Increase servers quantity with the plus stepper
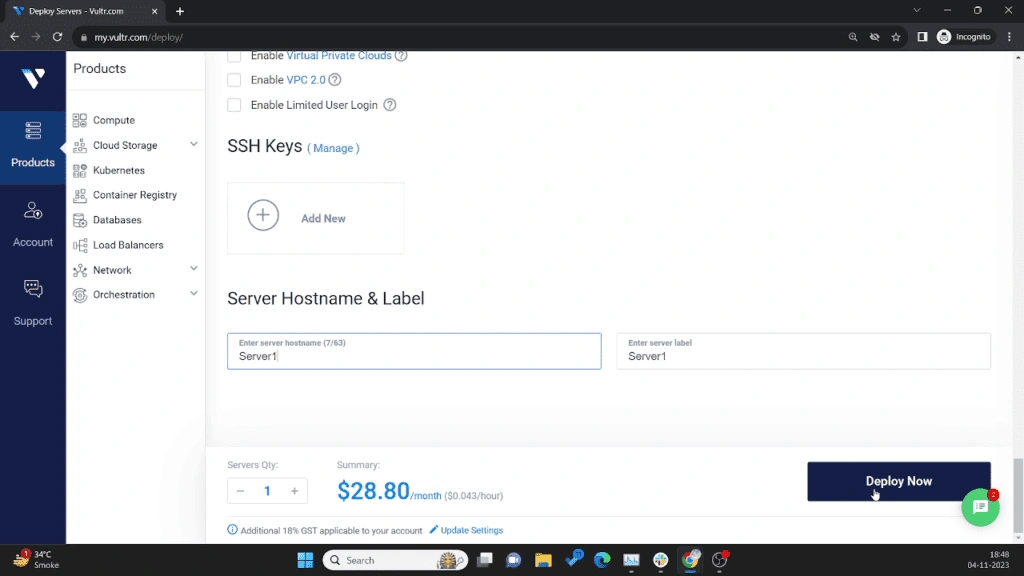The image size is (1024, 576). tap(293, 491)
